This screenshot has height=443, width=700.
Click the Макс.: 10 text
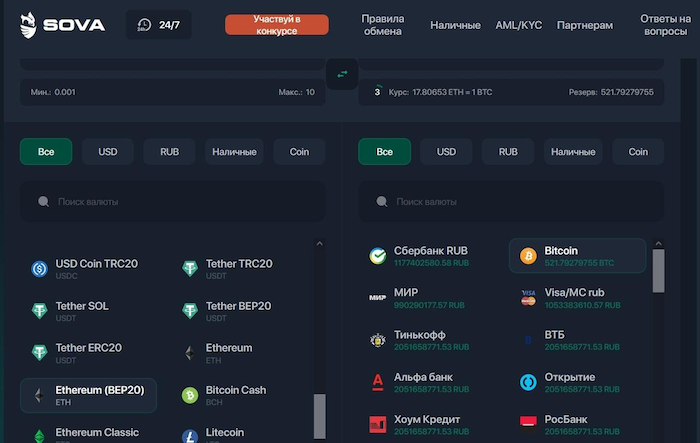pos(296,92)
